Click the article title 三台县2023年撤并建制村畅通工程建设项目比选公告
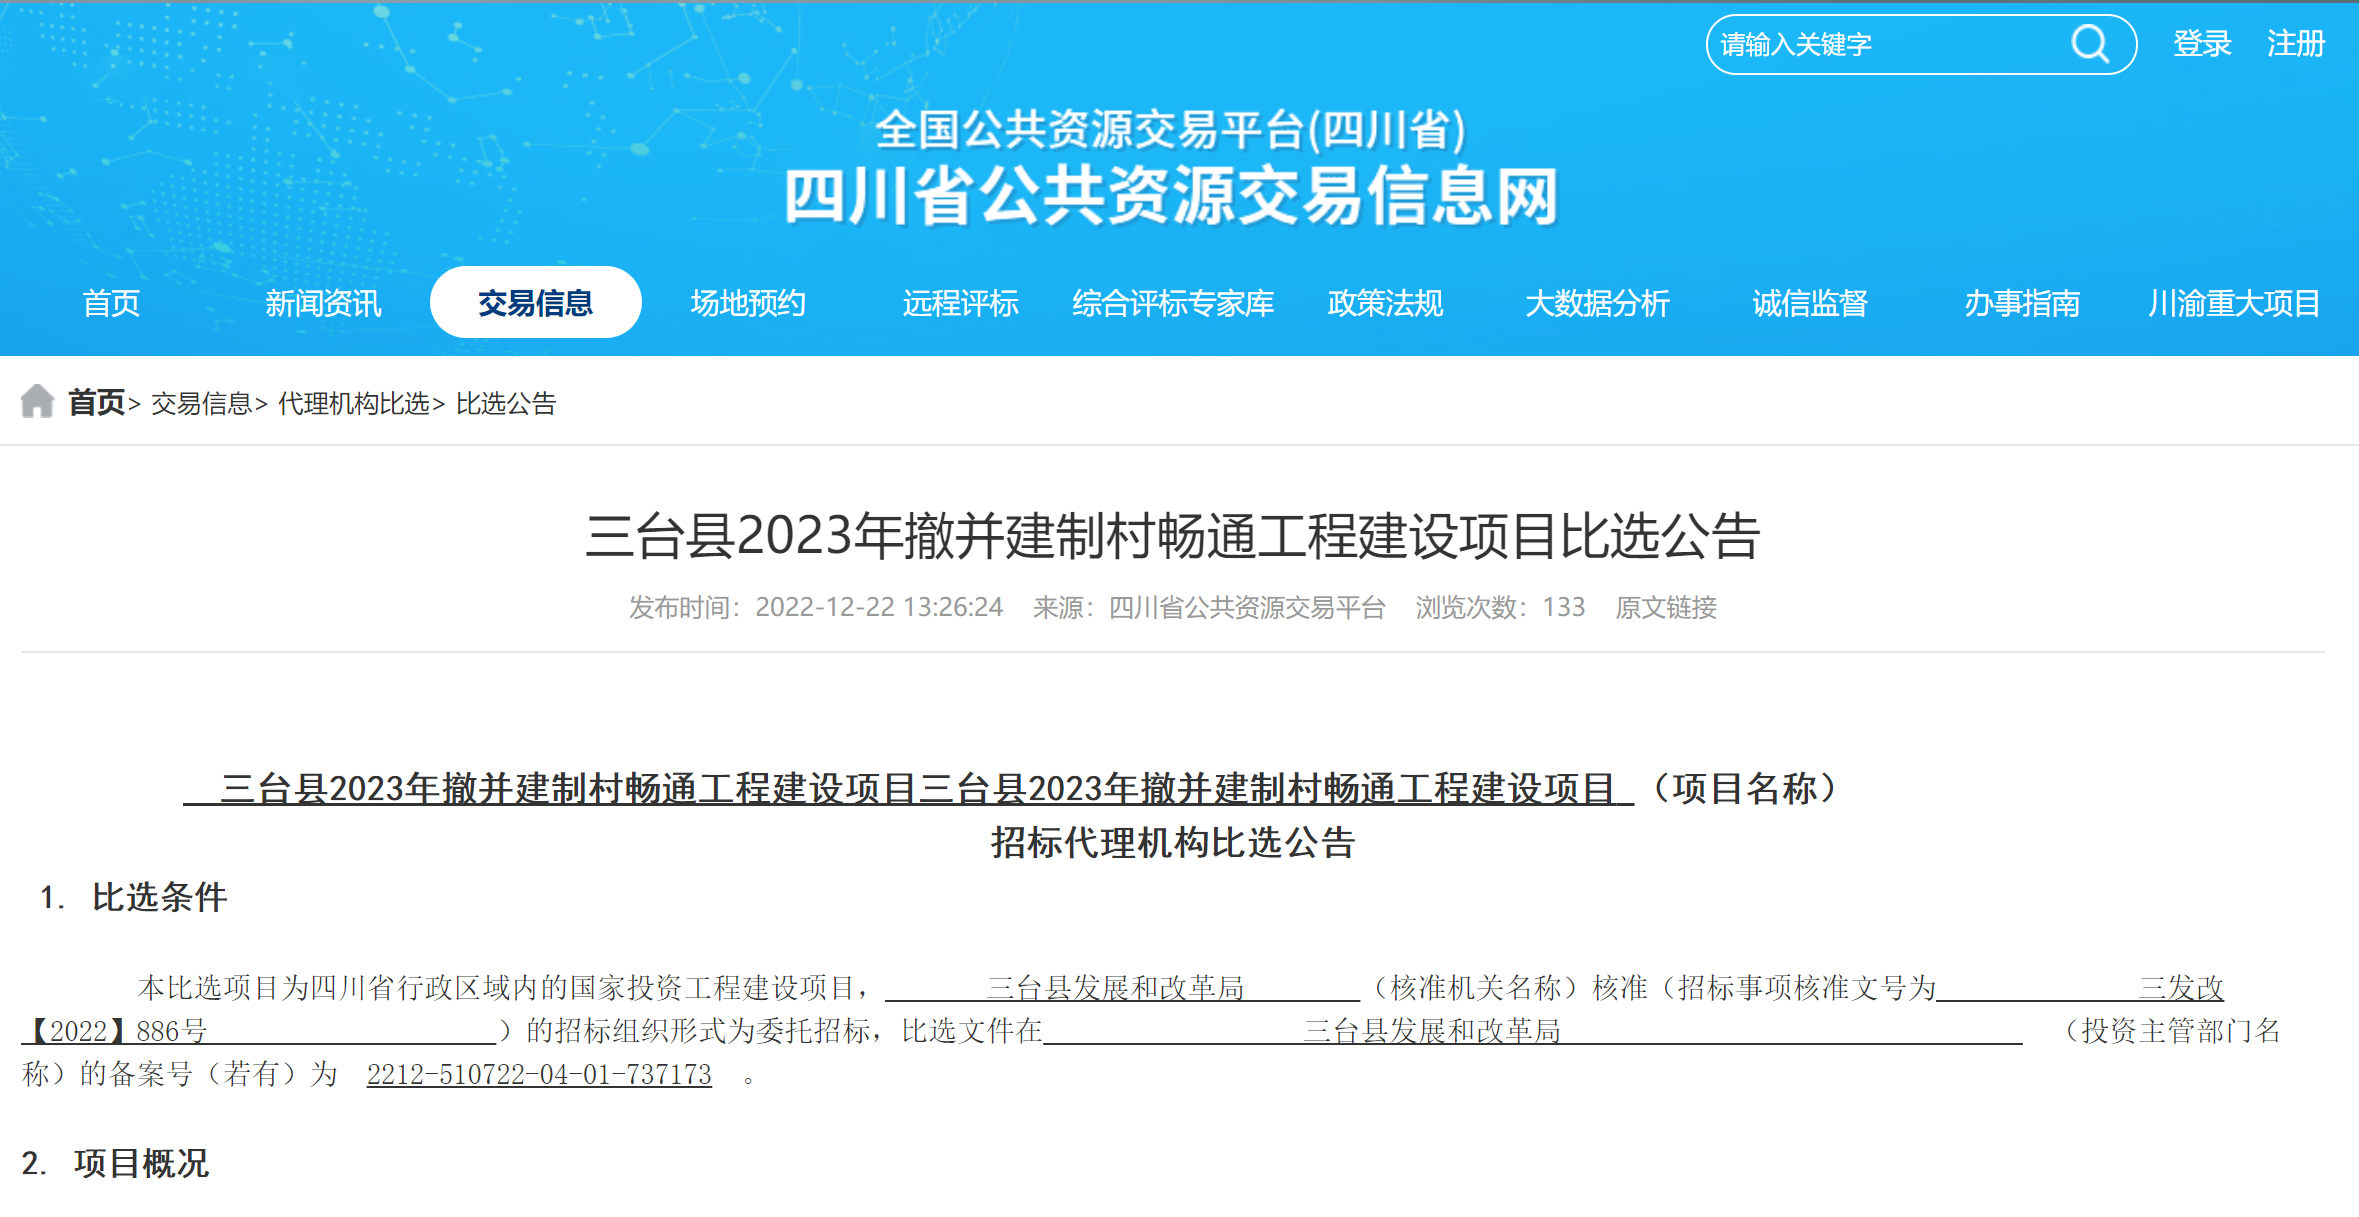 (x=1172, y=536)
